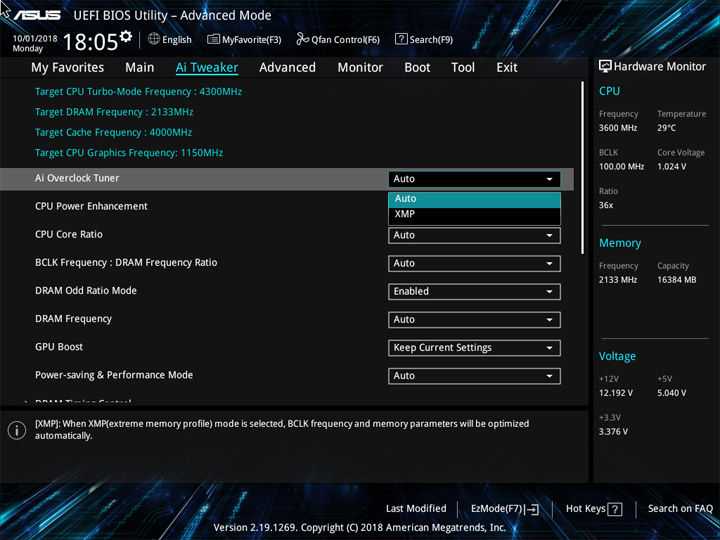The width and height of the screenshot is (720, 540).
Task: Open the Tool tab
Action: 463,68
